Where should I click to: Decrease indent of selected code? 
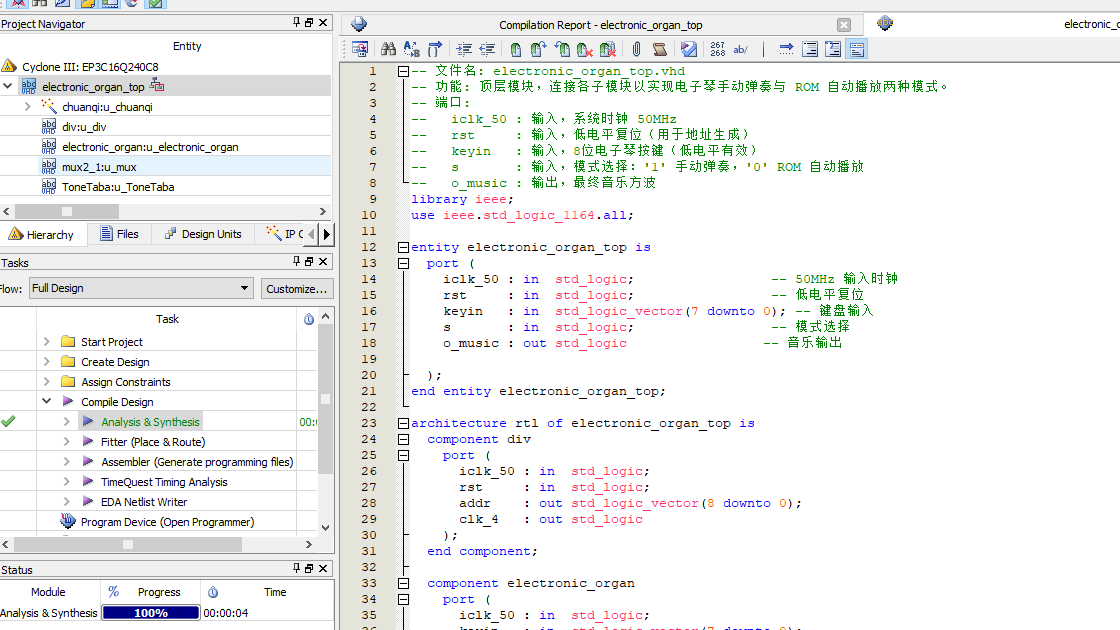(x=487, y=49)
